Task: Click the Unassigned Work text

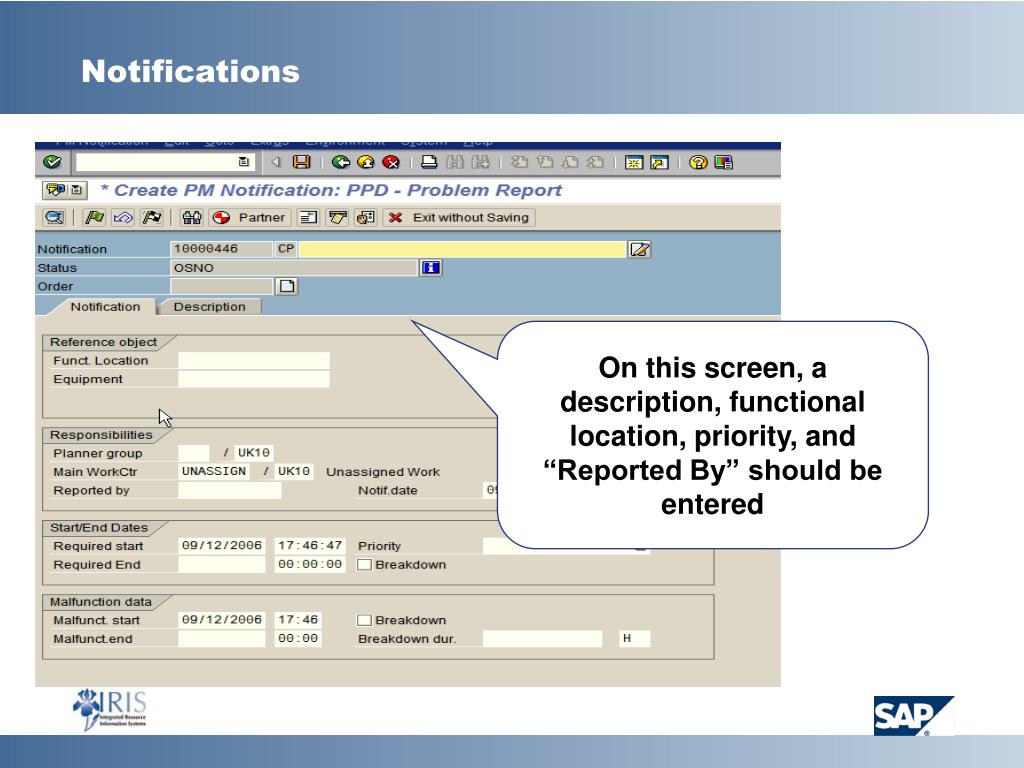Action: click(383, 472)
